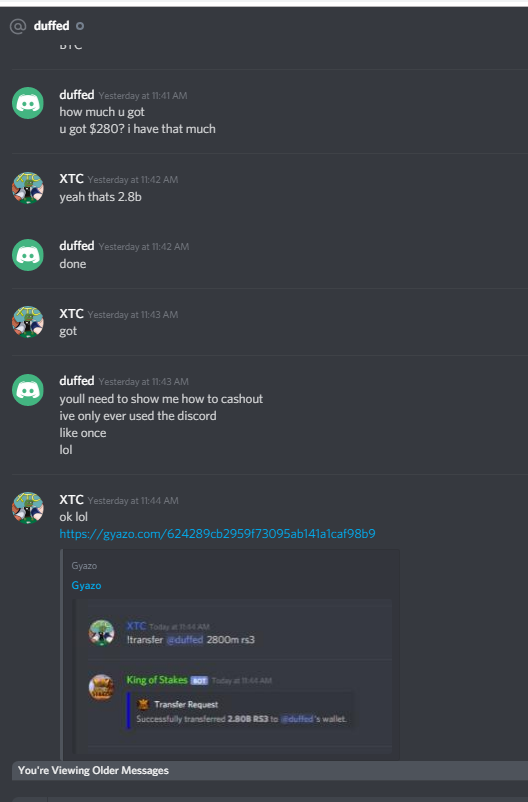528x802 pixels.
Task: Click duffed's offline status indicator in header
Action: click(80, 26)
